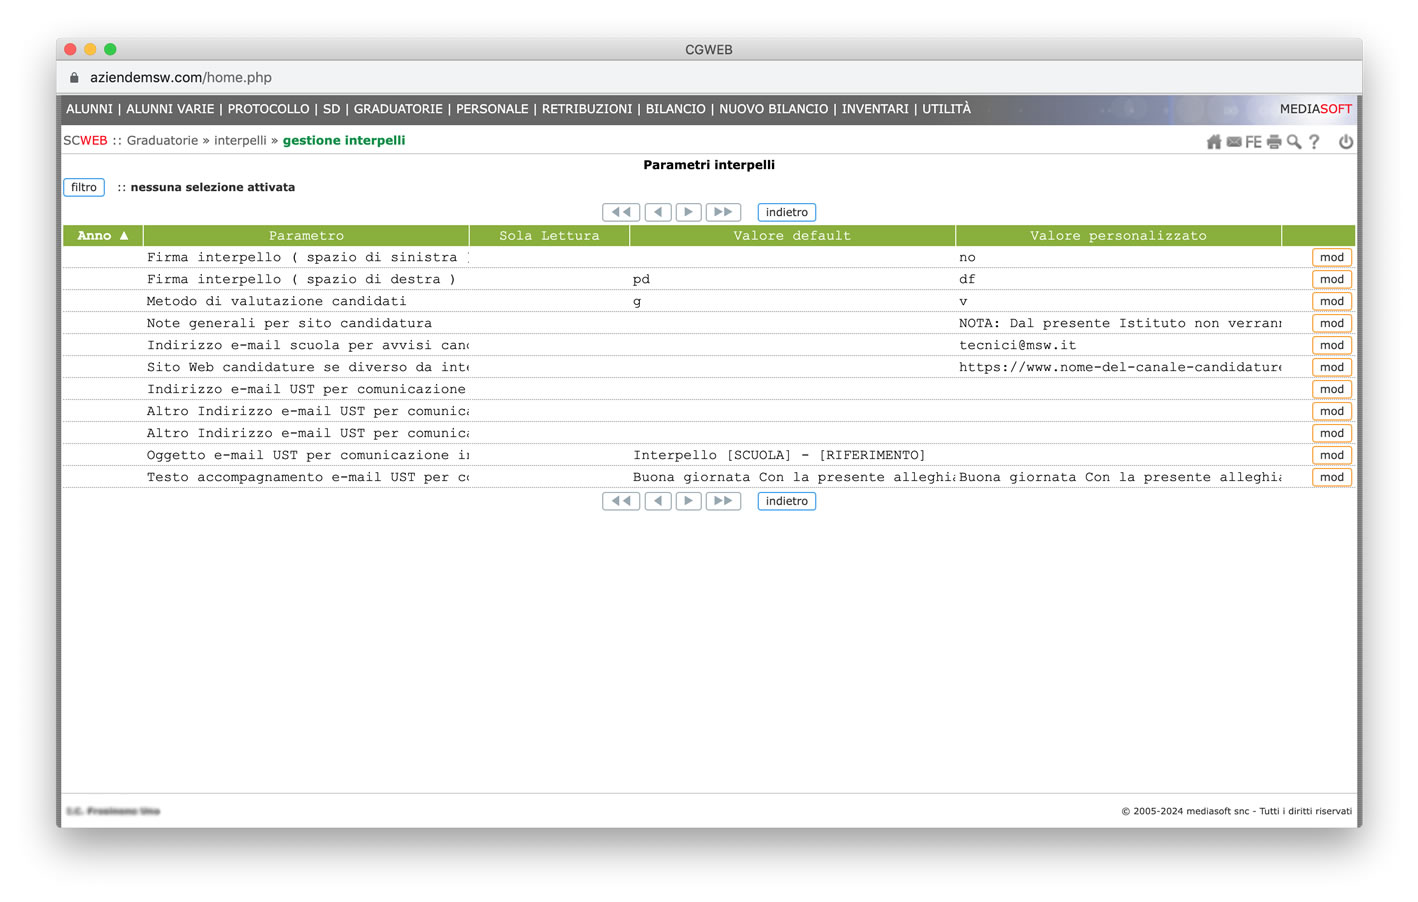
Task: Open messages via the envelope icon
Action: 1234,142
